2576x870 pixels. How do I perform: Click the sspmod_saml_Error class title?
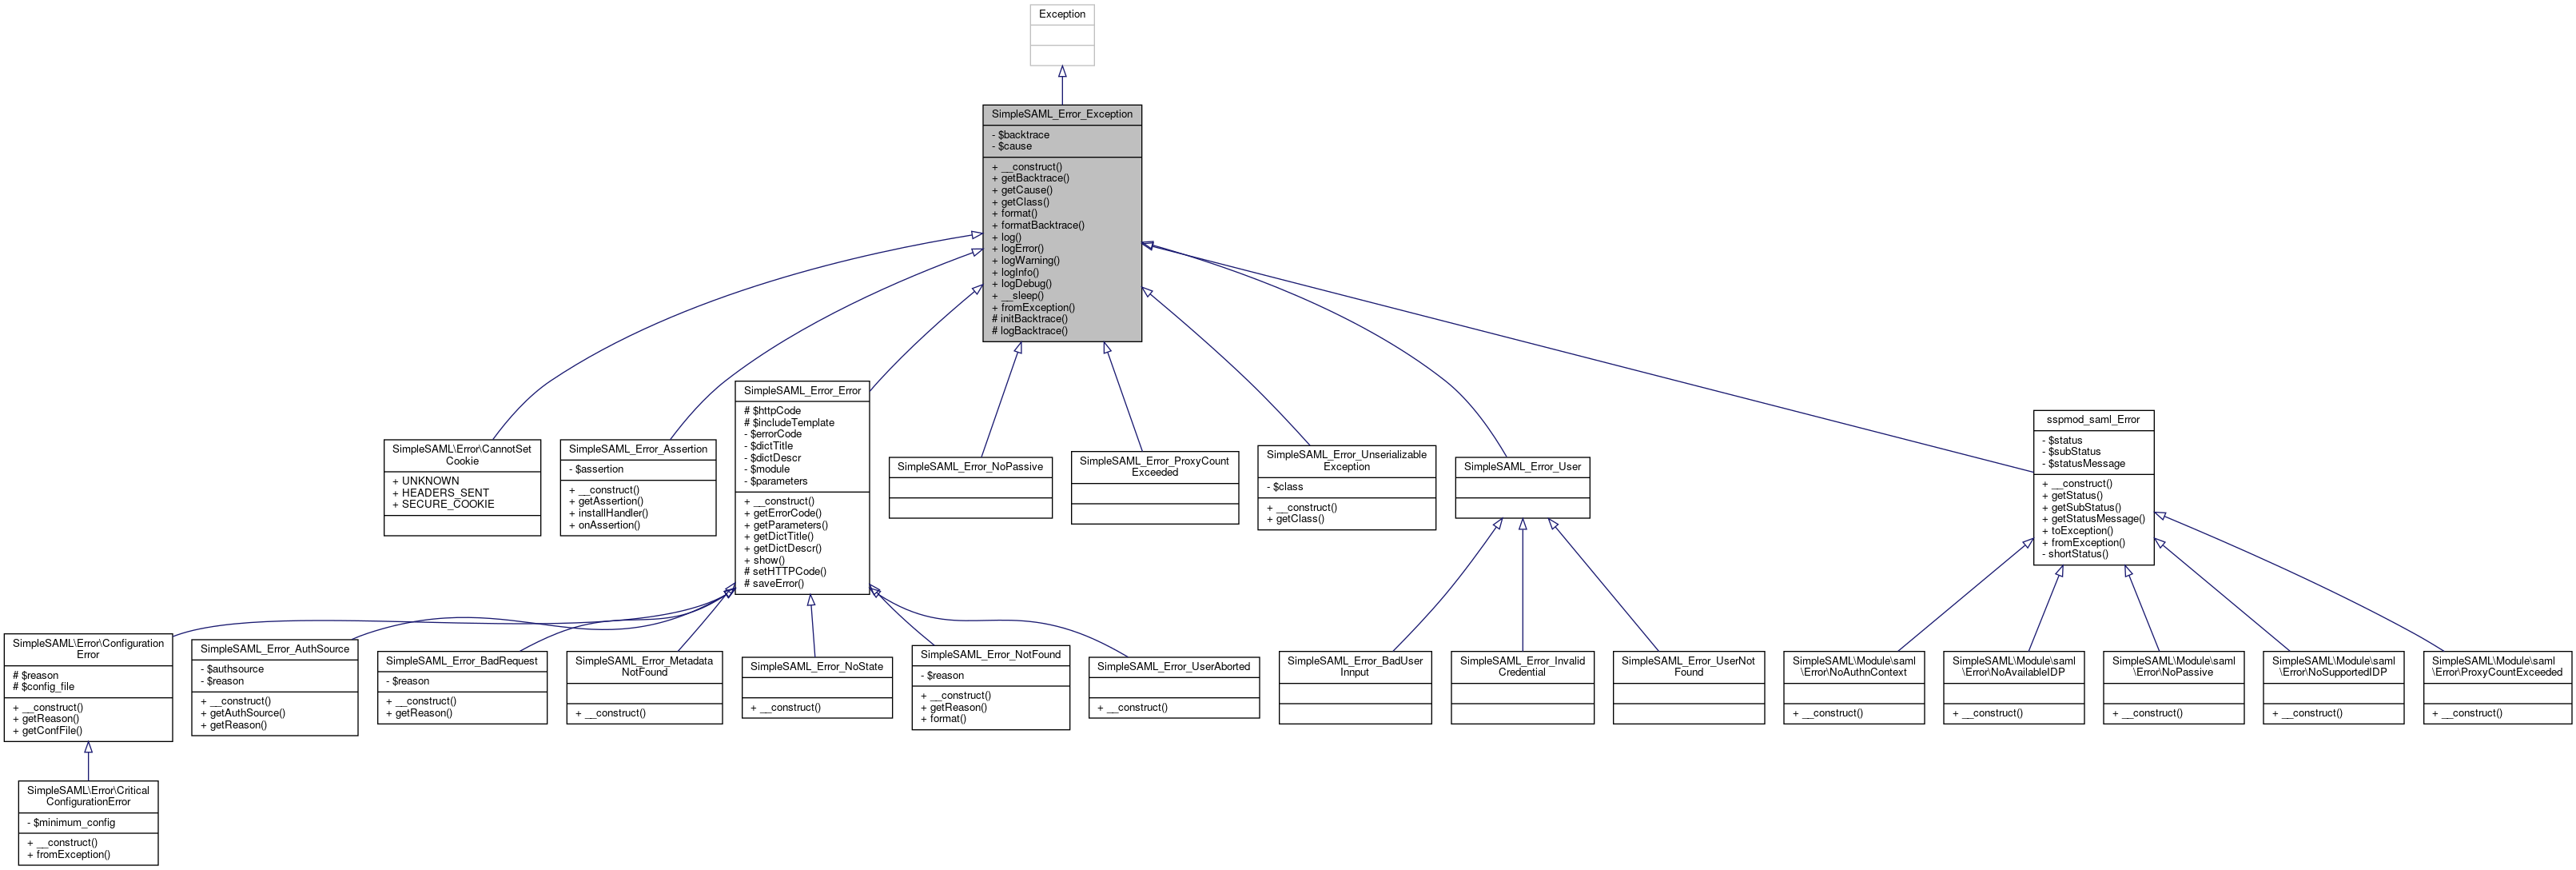[x=2093, y=419]
